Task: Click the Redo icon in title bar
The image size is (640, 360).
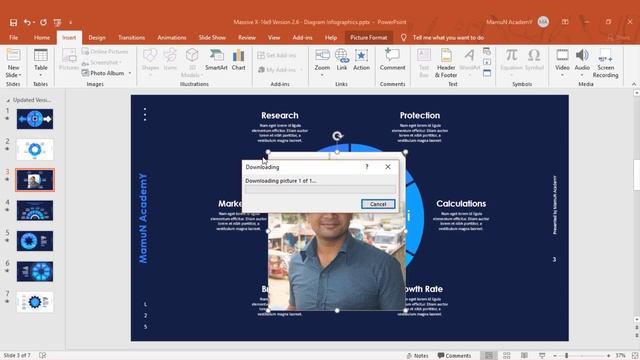Action: [x=43, y=22]
